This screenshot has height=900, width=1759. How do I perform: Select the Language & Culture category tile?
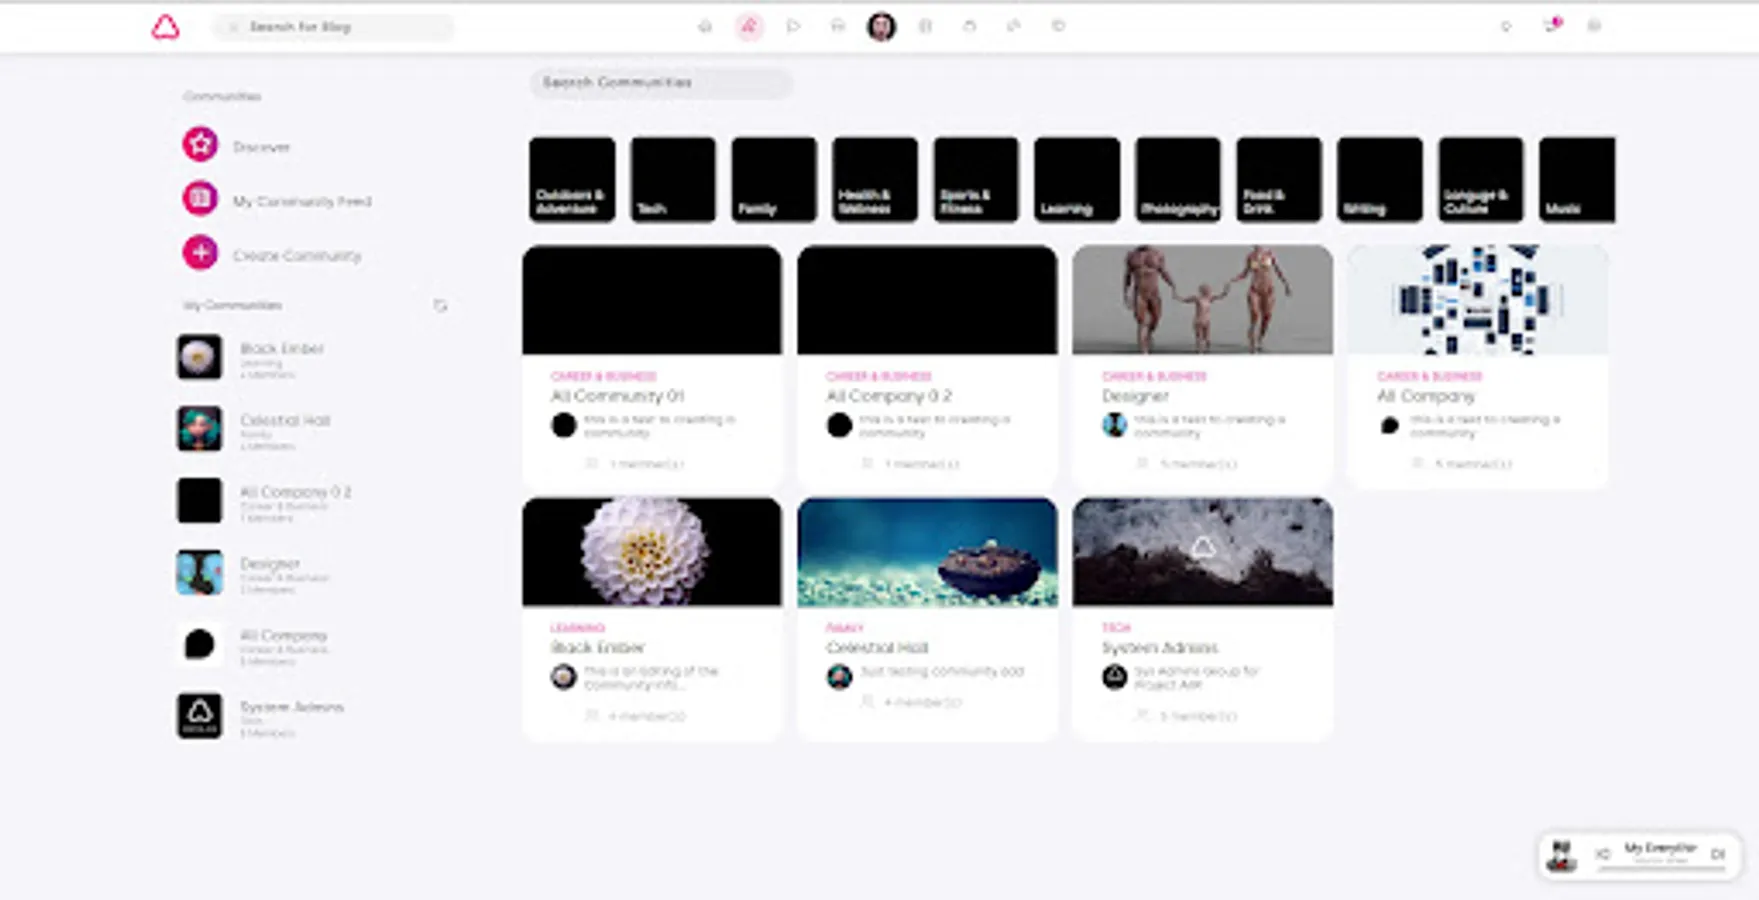pos(1481,180)
